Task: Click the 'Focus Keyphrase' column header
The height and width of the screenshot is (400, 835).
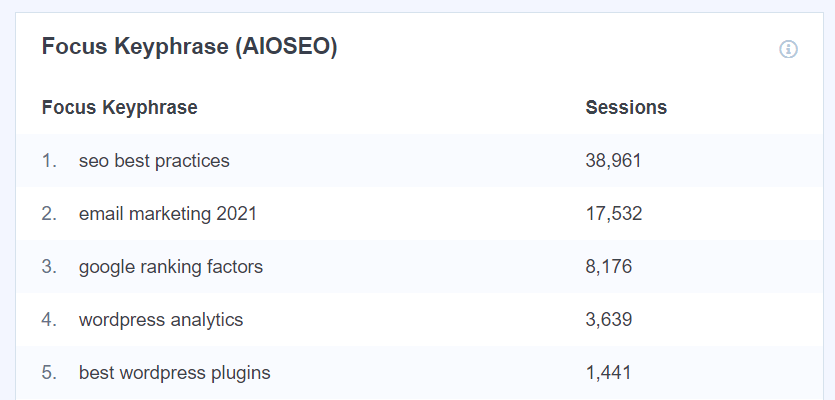Action: point(119,107)
